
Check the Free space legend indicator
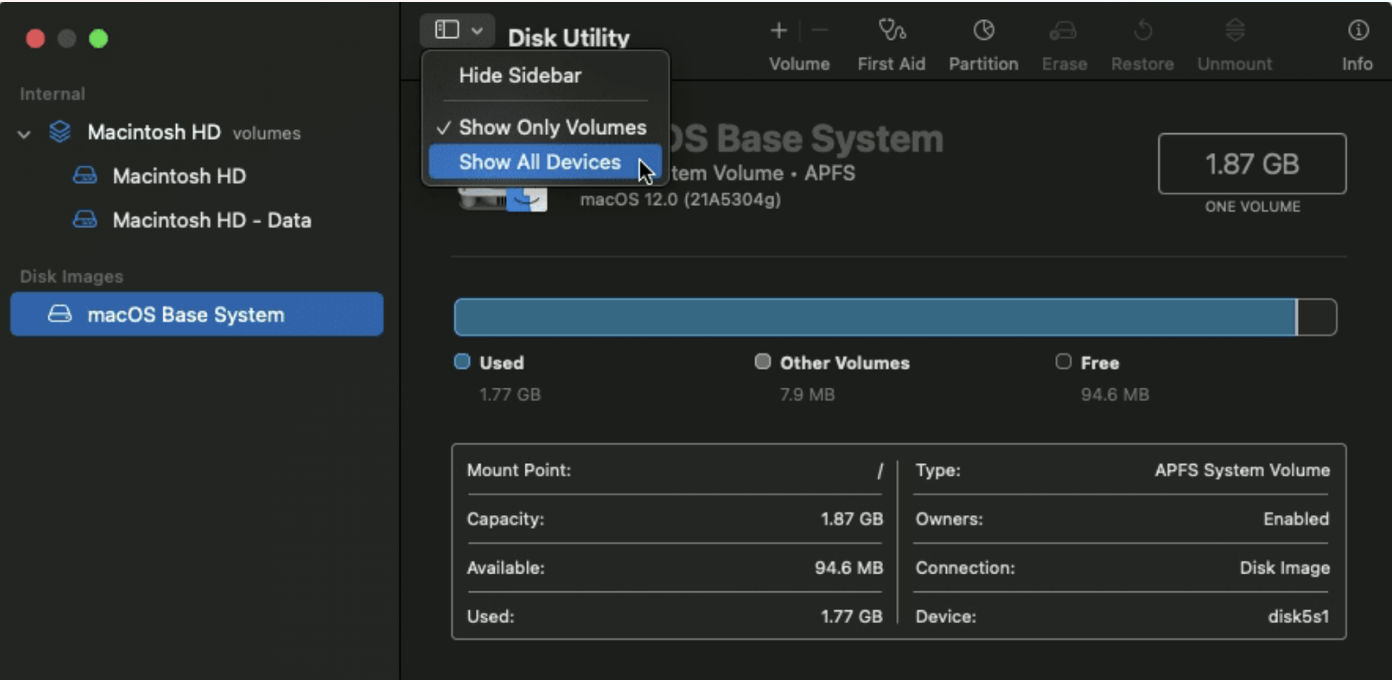click(1063, 362)
